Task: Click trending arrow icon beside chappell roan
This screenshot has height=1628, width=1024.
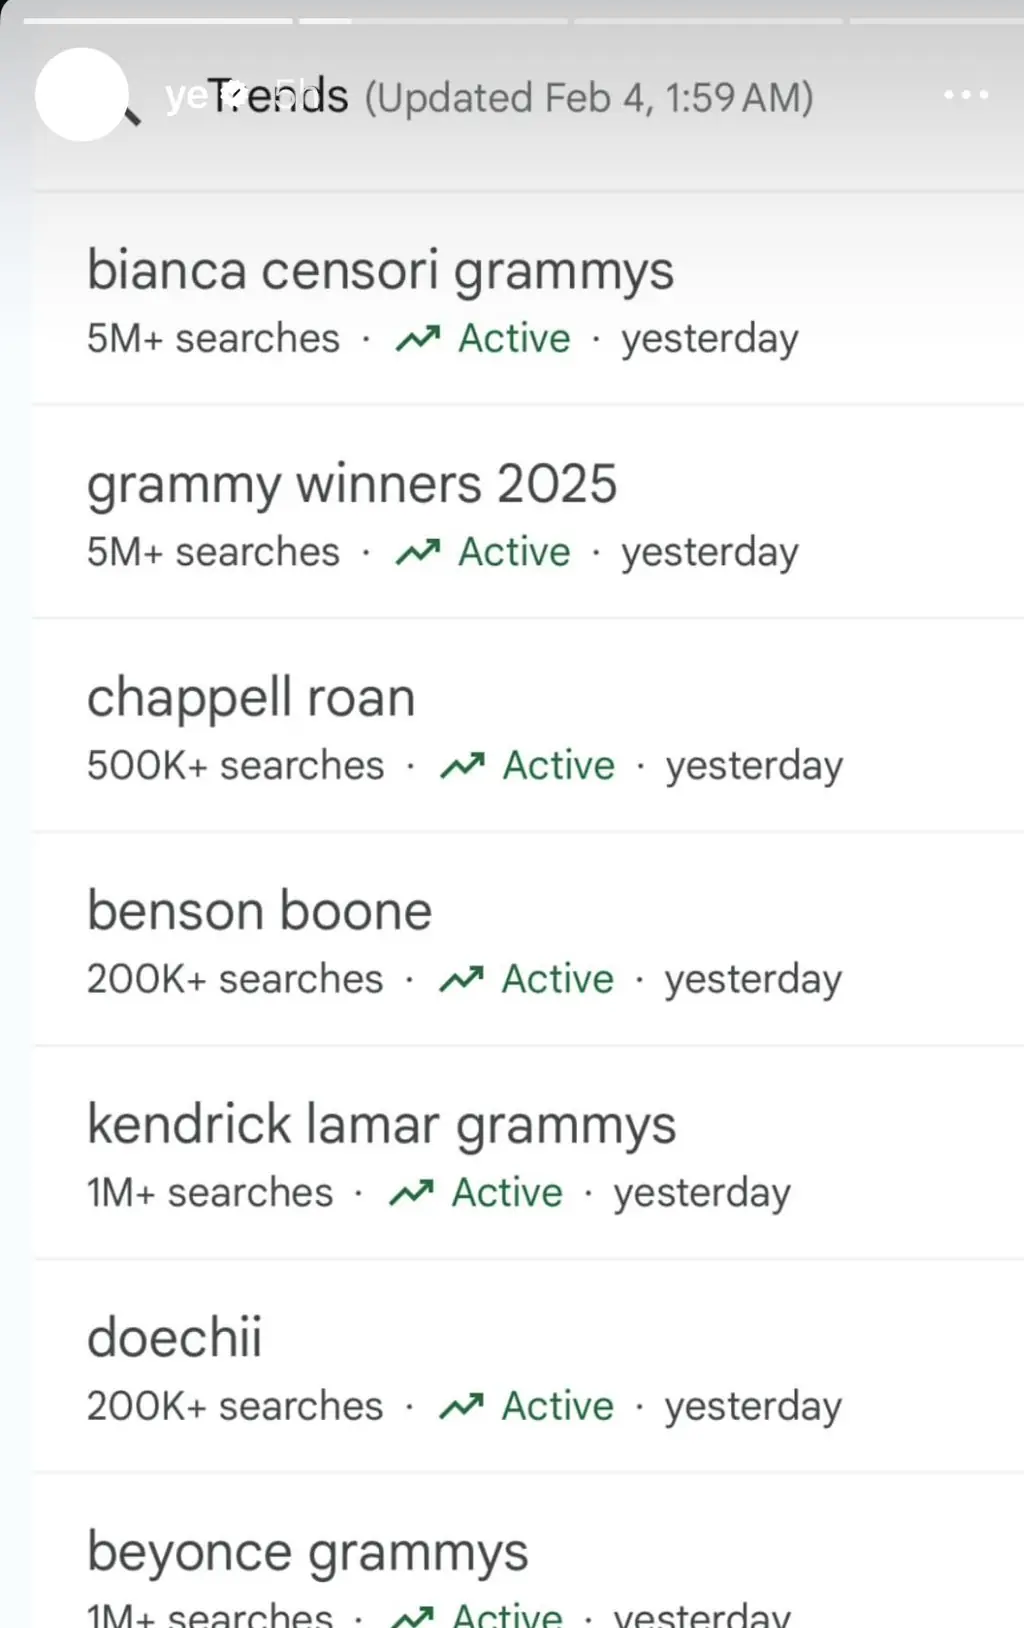Action: click(462, 766)
